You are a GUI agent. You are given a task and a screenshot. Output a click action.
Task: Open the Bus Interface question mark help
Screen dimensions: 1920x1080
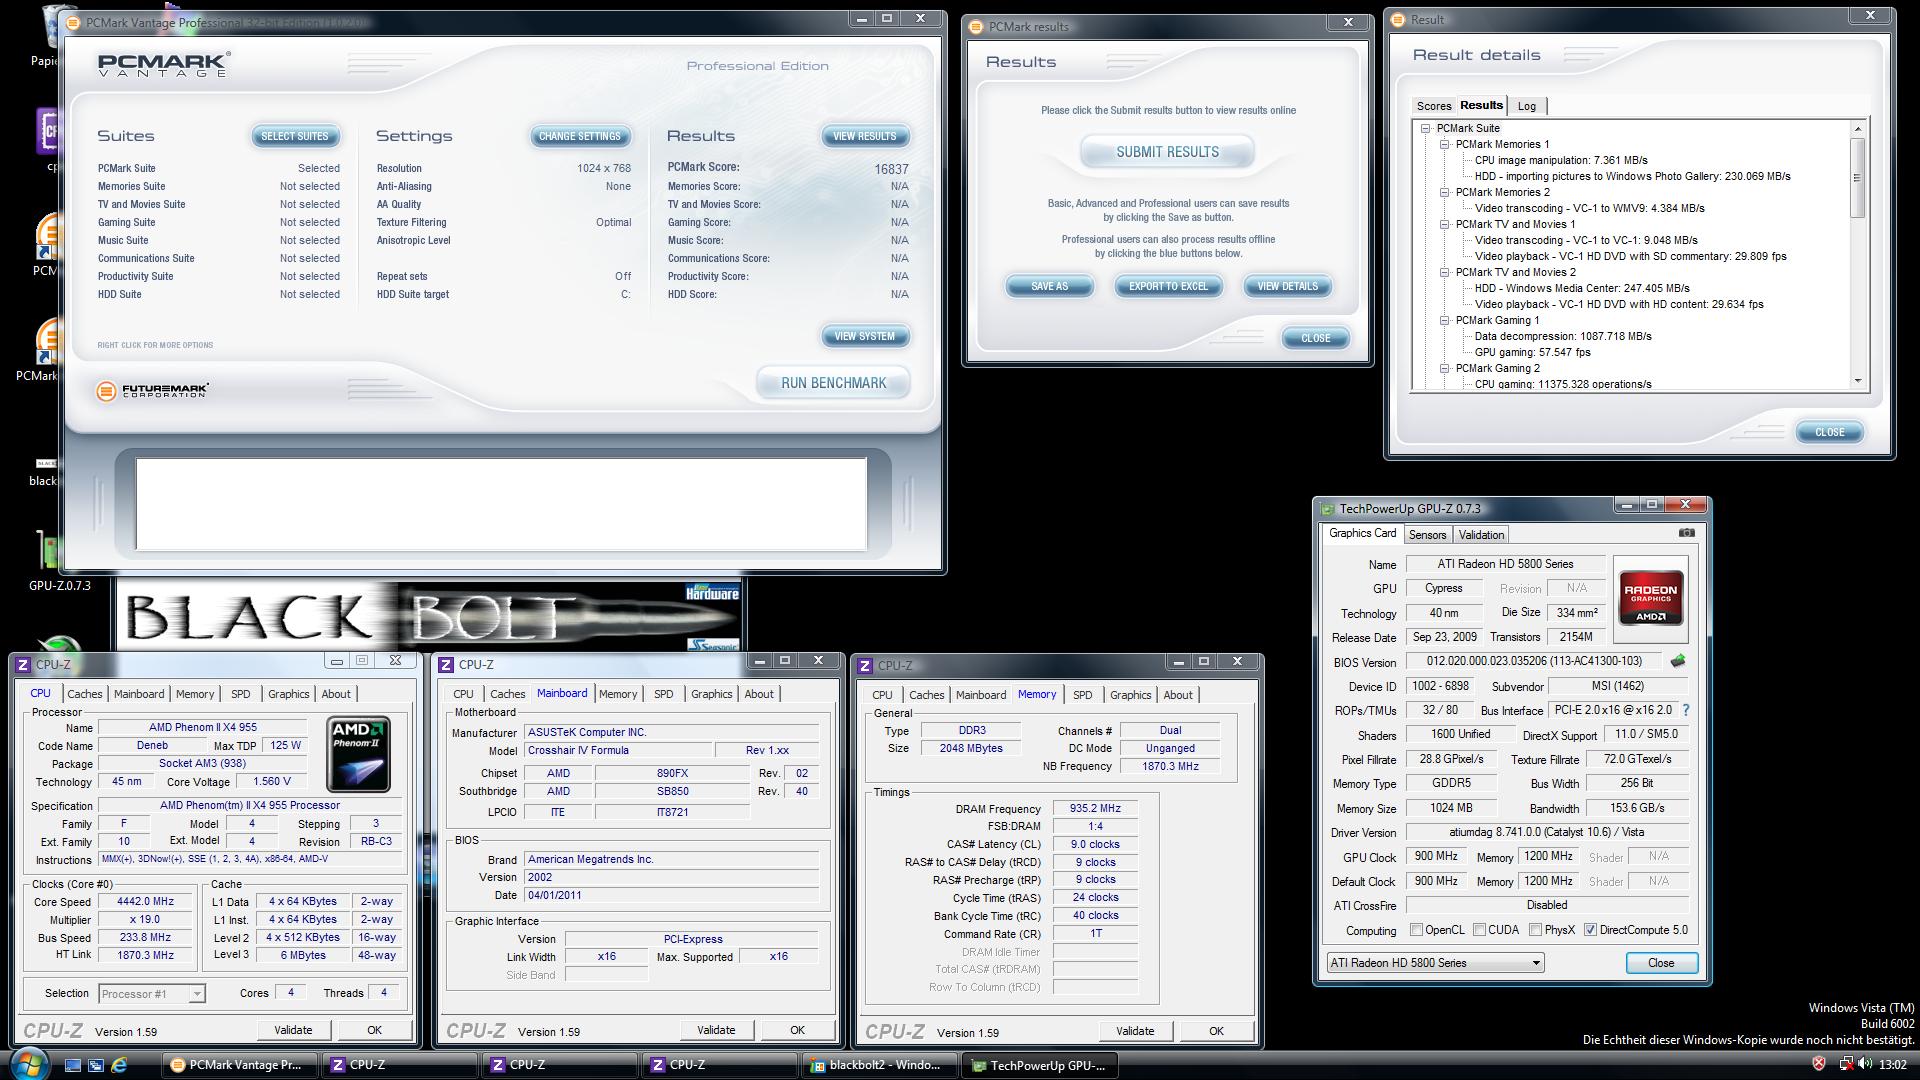pos(1685,710)
